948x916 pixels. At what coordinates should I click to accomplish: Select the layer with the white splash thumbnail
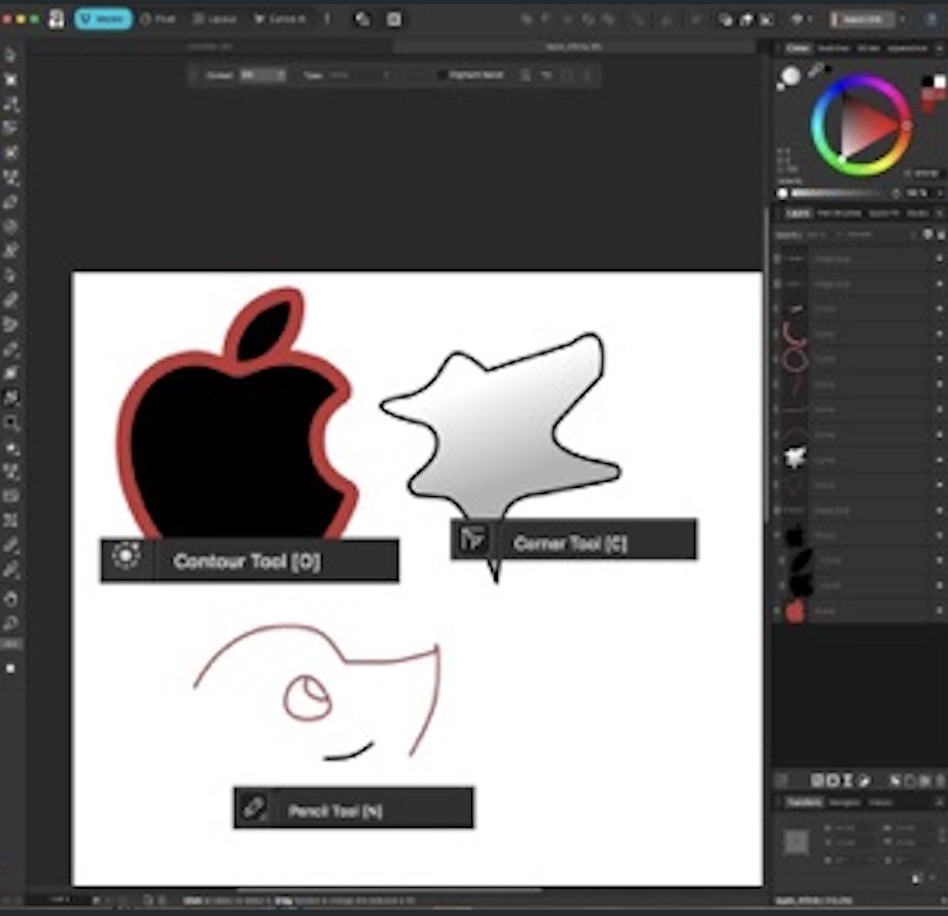859,460
